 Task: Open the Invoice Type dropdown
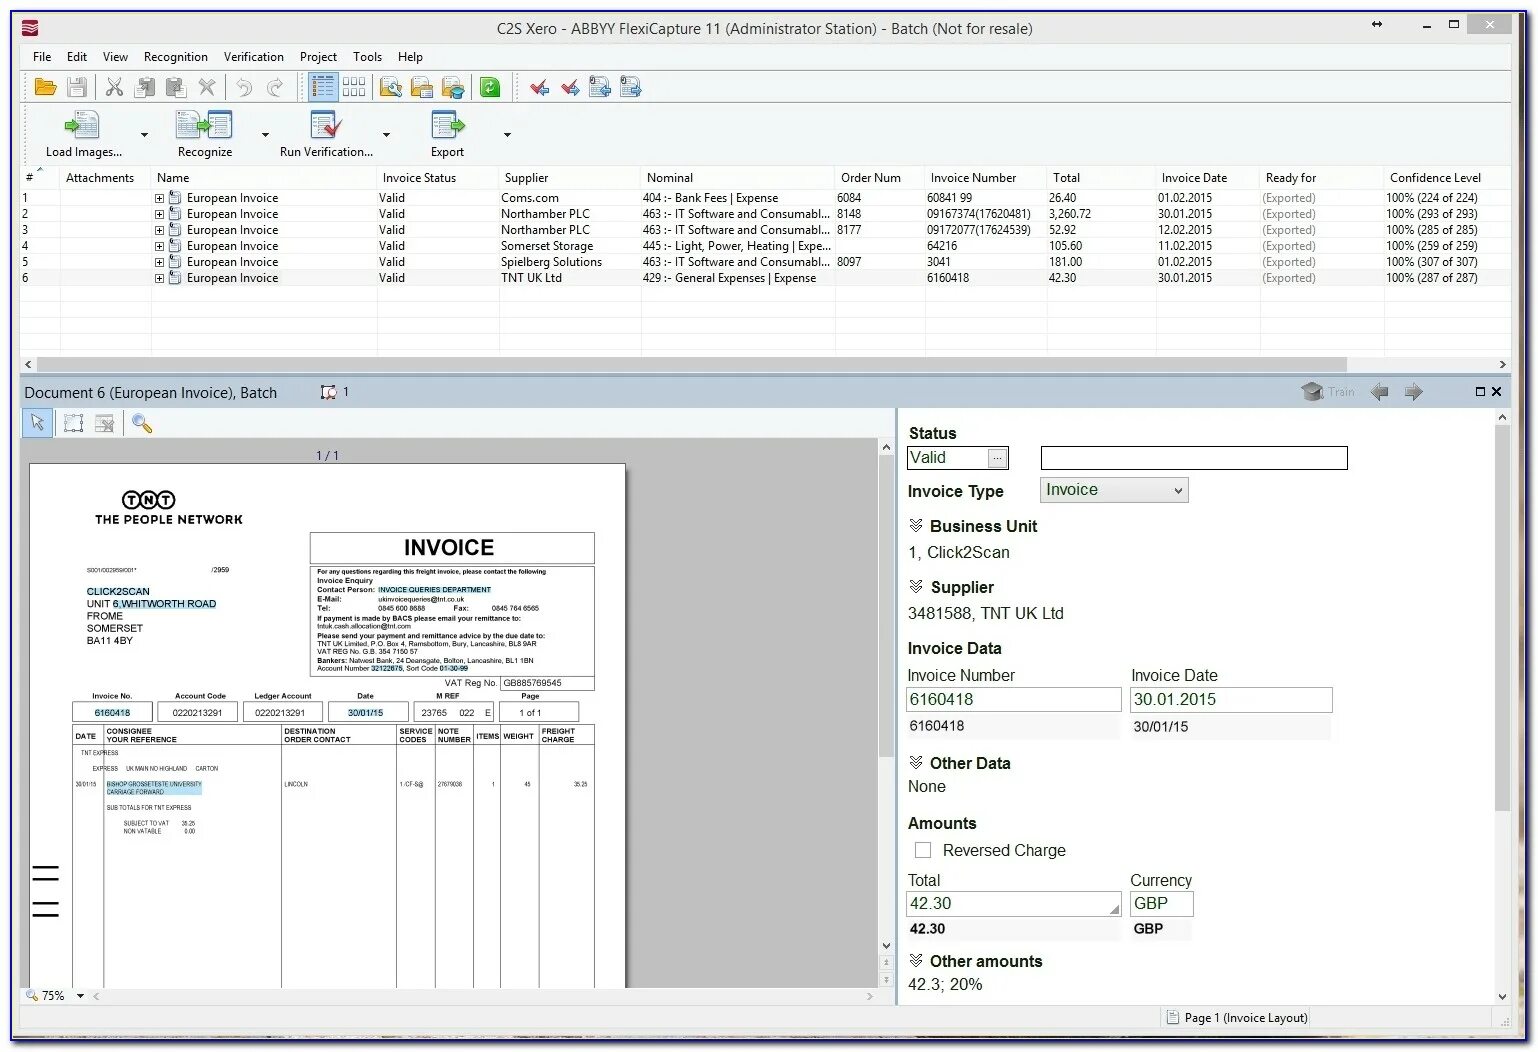coord(1113,490)
